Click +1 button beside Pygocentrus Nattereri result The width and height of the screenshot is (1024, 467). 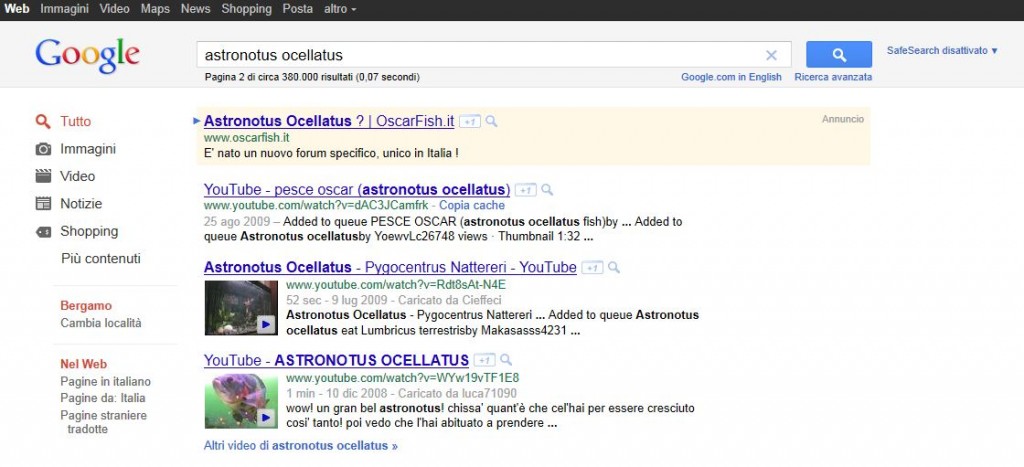point(592,268)
